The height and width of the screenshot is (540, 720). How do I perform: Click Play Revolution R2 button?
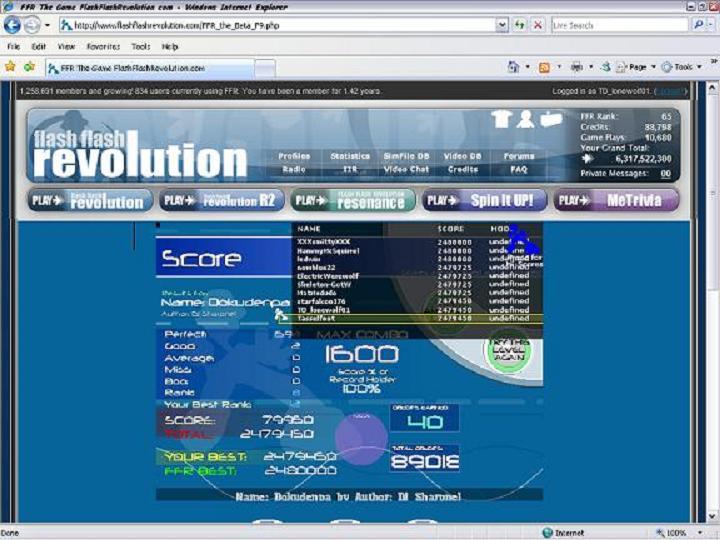222,200
